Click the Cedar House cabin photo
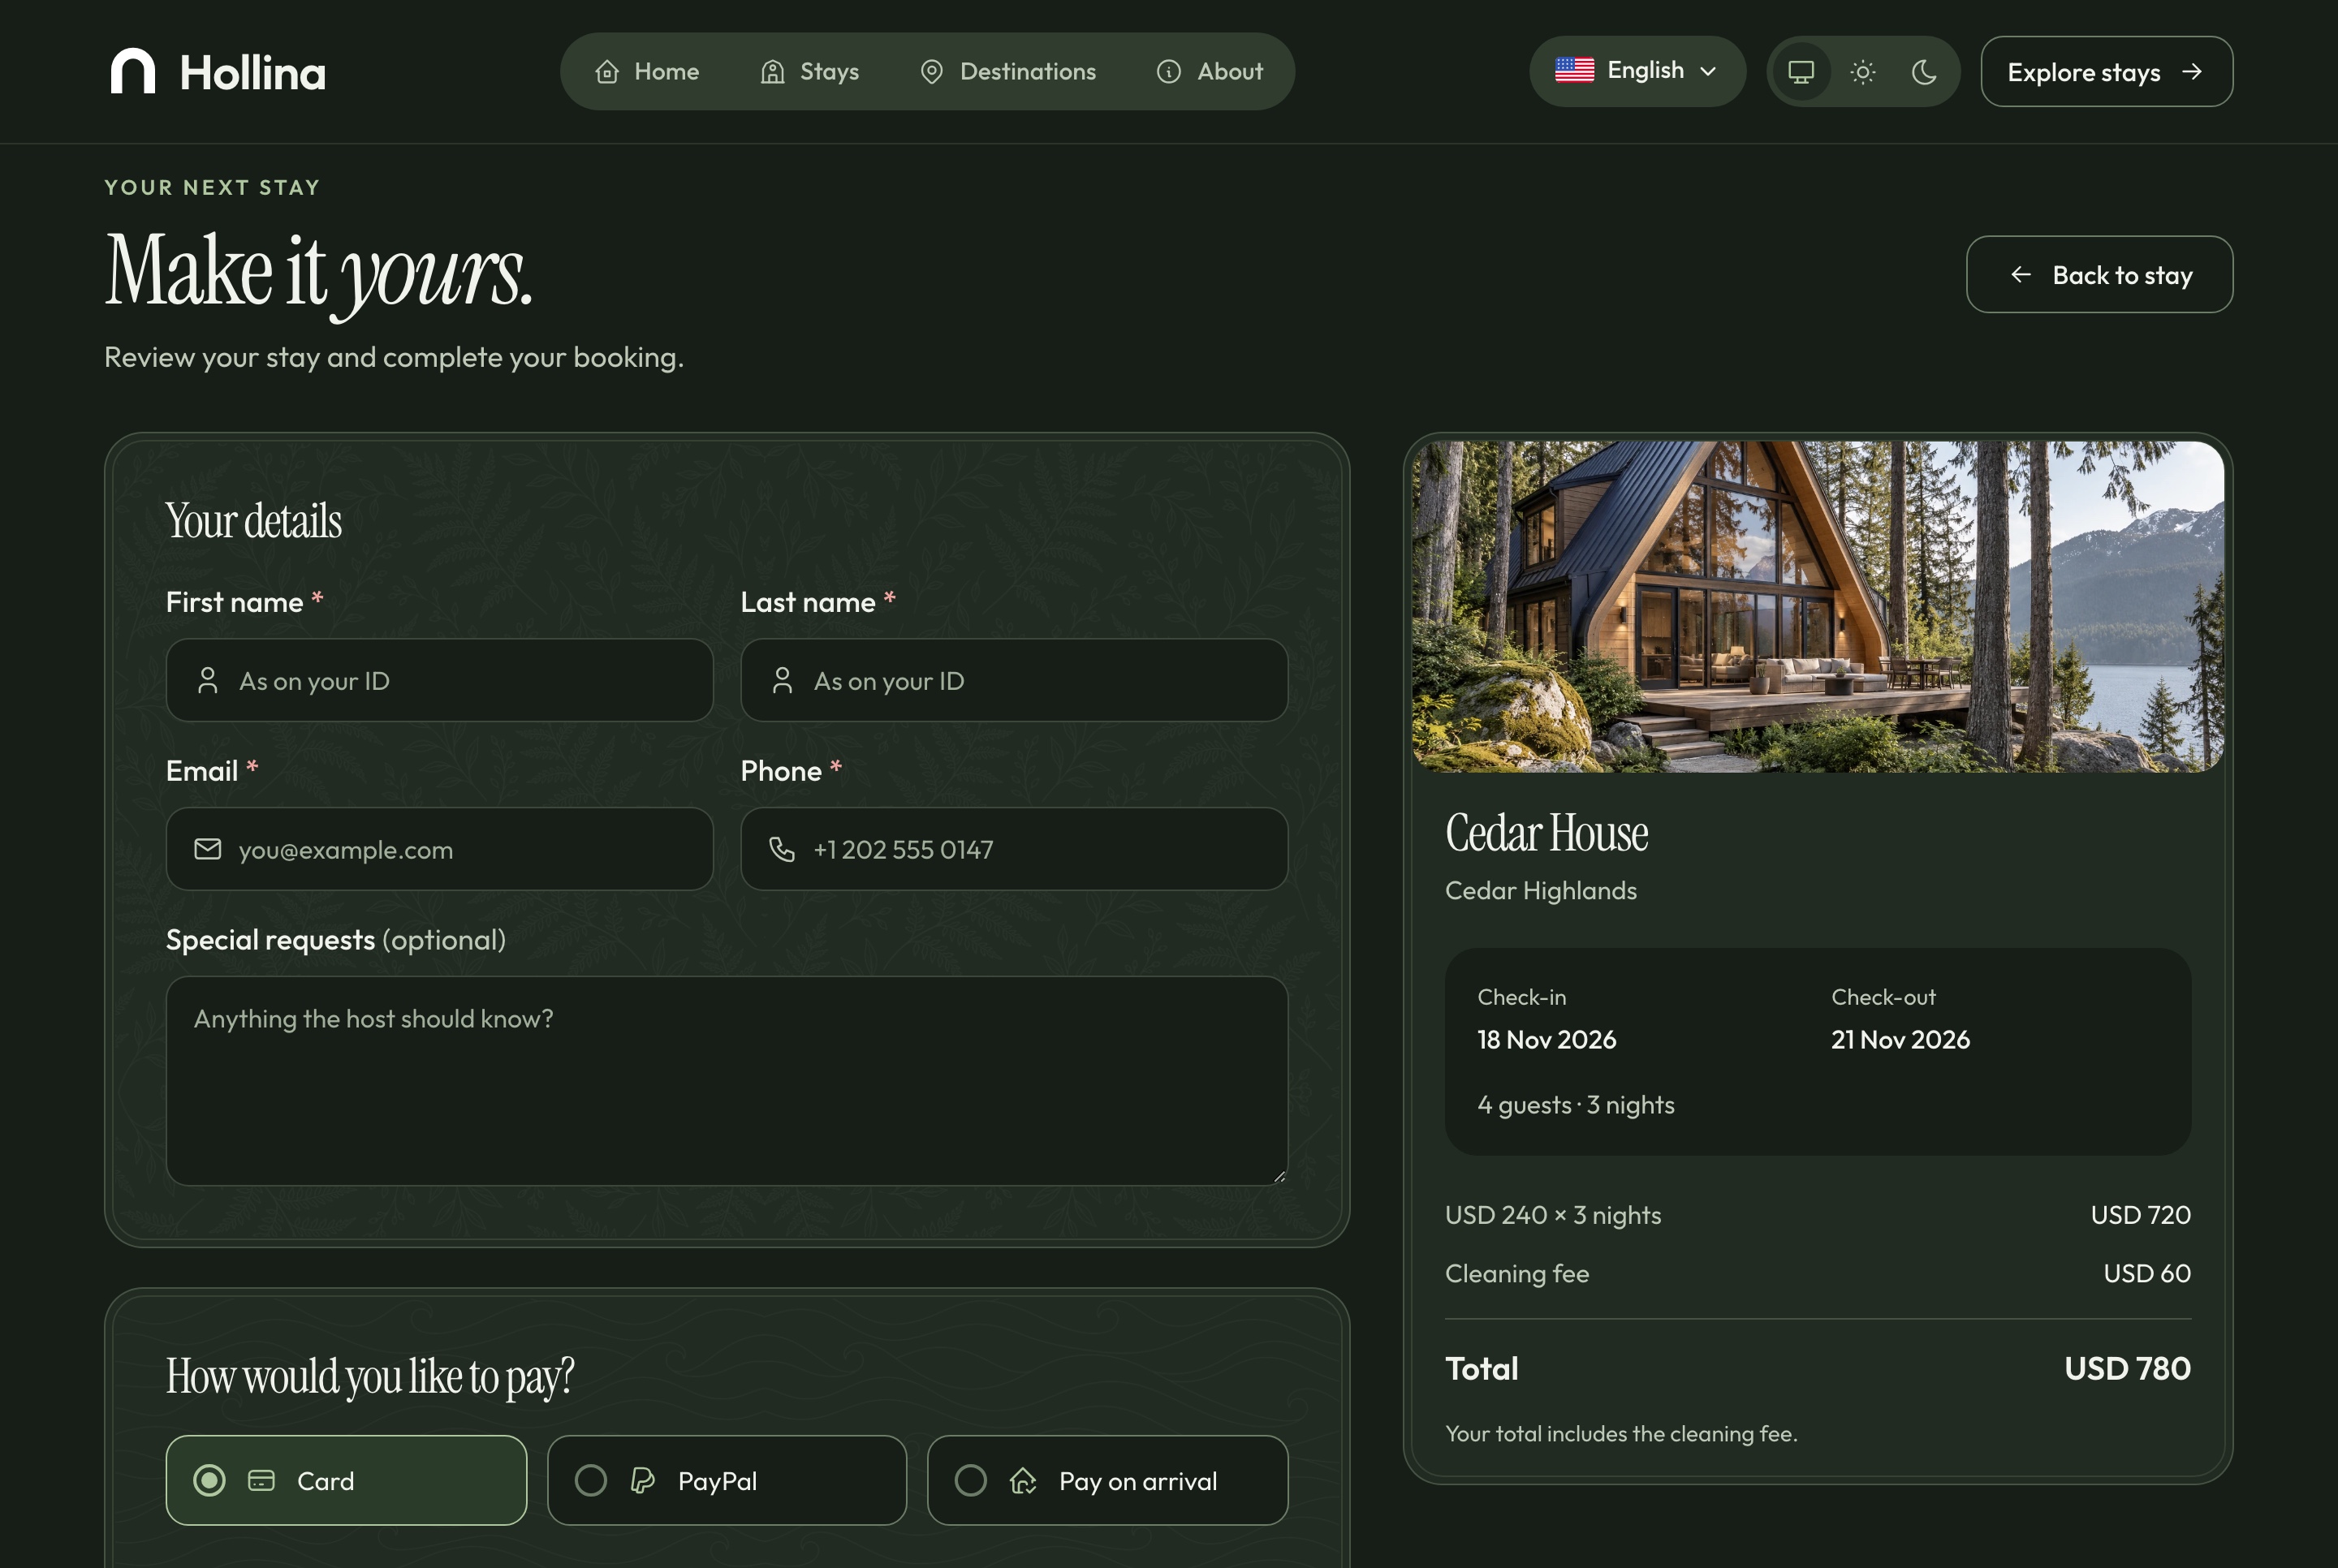Image resolution: width=2338 pixels, height=1568 pixels. [x=1818, y=607]
